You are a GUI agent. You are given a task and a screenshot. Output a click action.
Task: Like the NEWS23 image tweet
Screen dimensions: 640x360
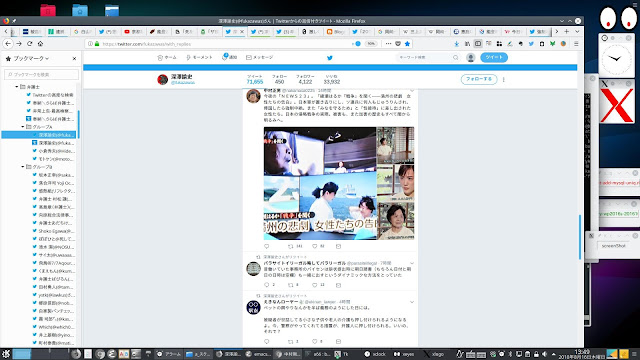[x=315, y=246]
